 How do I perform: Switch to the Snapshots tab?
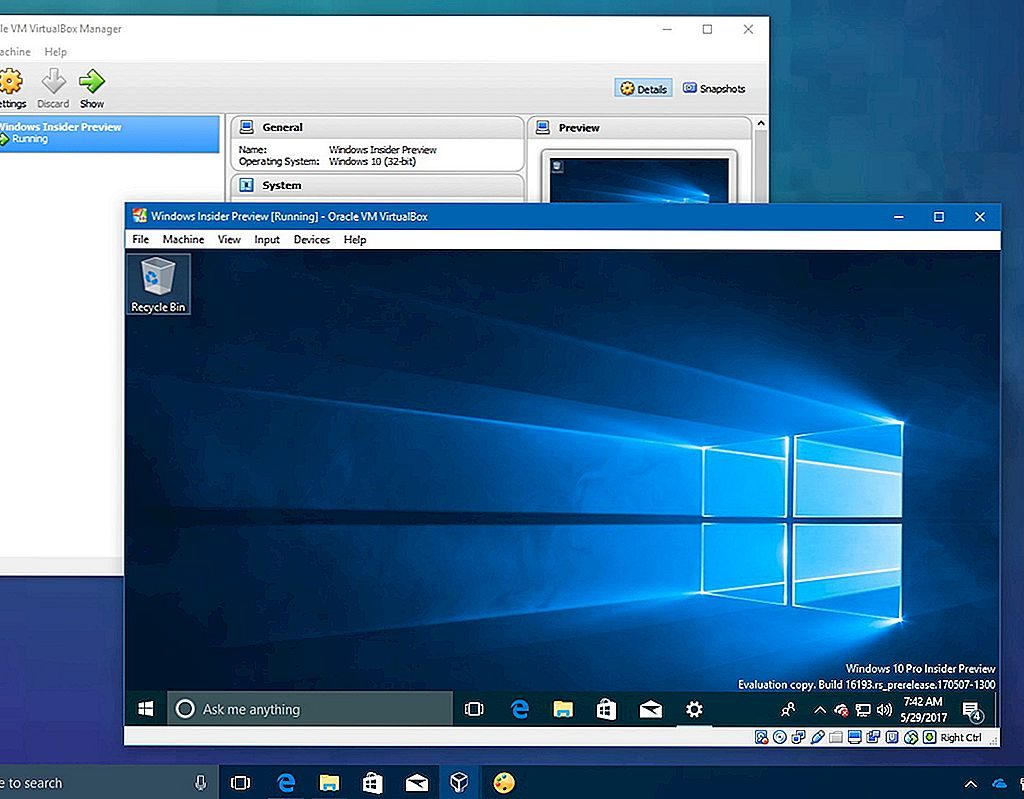pyautogui.click(x=714, y=88)
